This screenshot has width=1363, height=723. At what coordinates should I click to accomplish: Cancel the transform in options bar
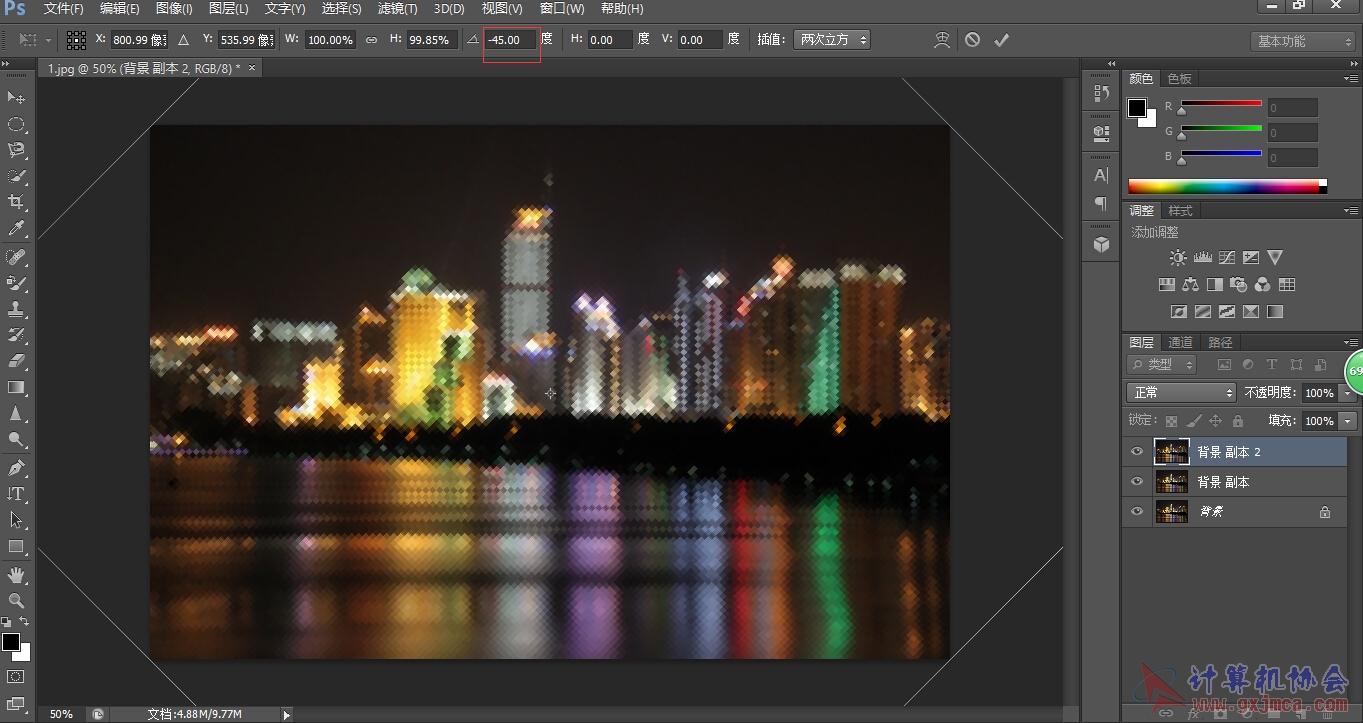(x=972, y=40)
